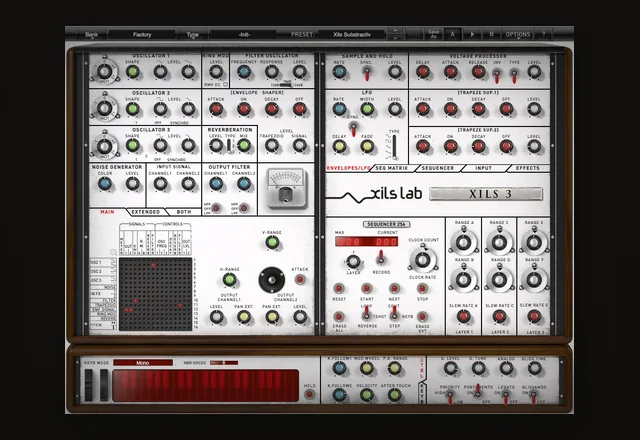Screen dimensions: 640x440
Task: Toggle the Sample and Hold Sync switch
Action: (367, 73)
